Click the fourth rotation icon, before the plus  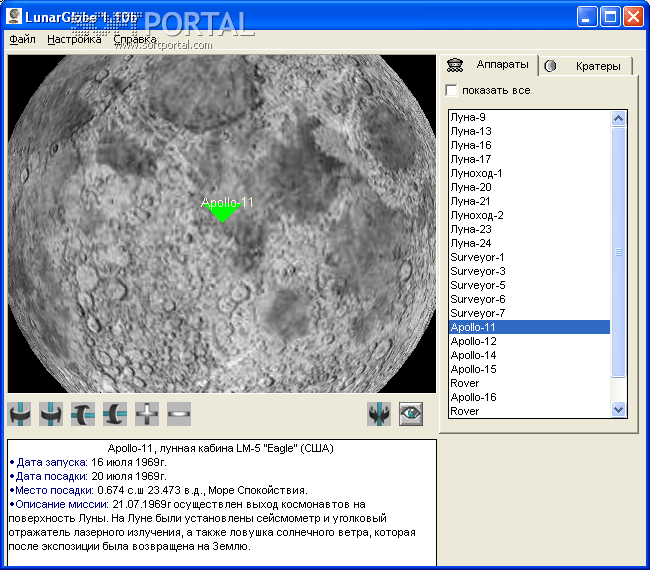point(116,413)
